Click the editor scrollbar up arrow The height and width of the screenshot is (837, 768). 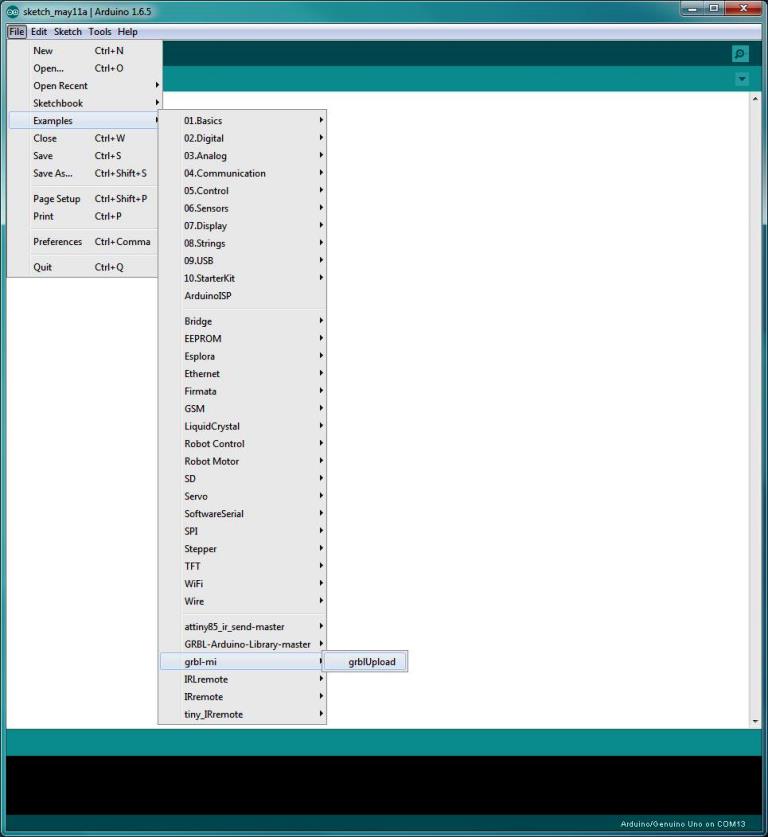point(755,99)
